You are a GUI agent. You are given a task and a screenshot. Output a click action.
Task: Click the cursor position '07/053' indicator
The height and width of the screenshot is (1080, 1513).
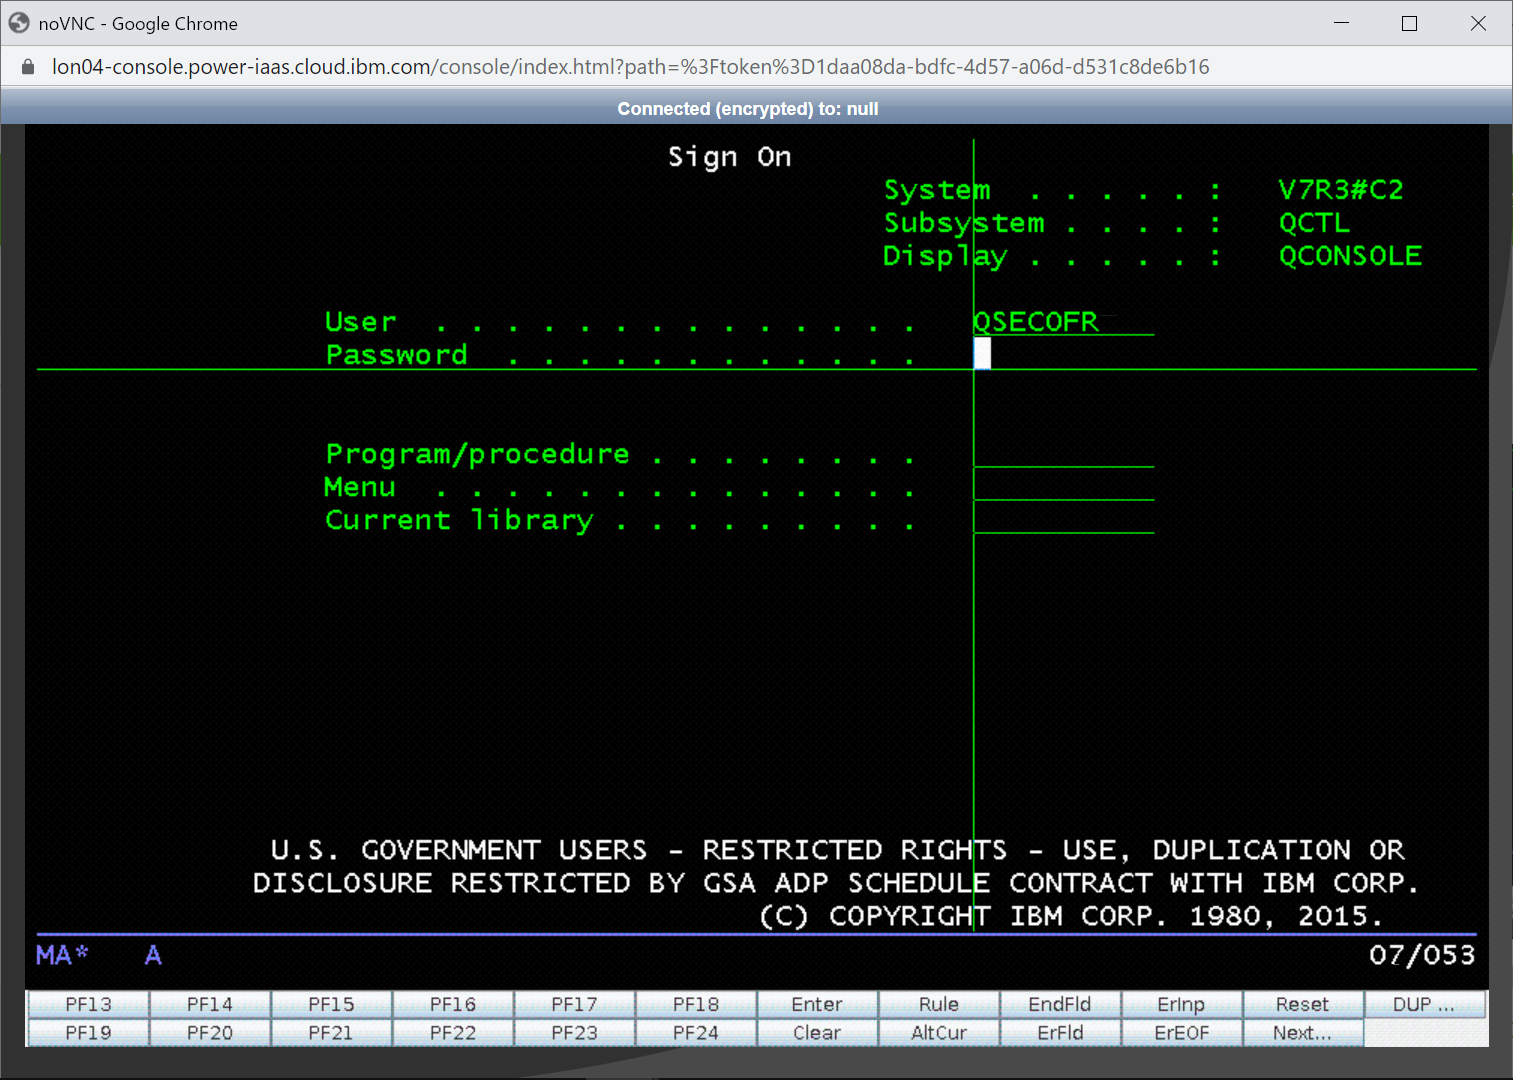pyautogui.click(x=1422, y=955)
